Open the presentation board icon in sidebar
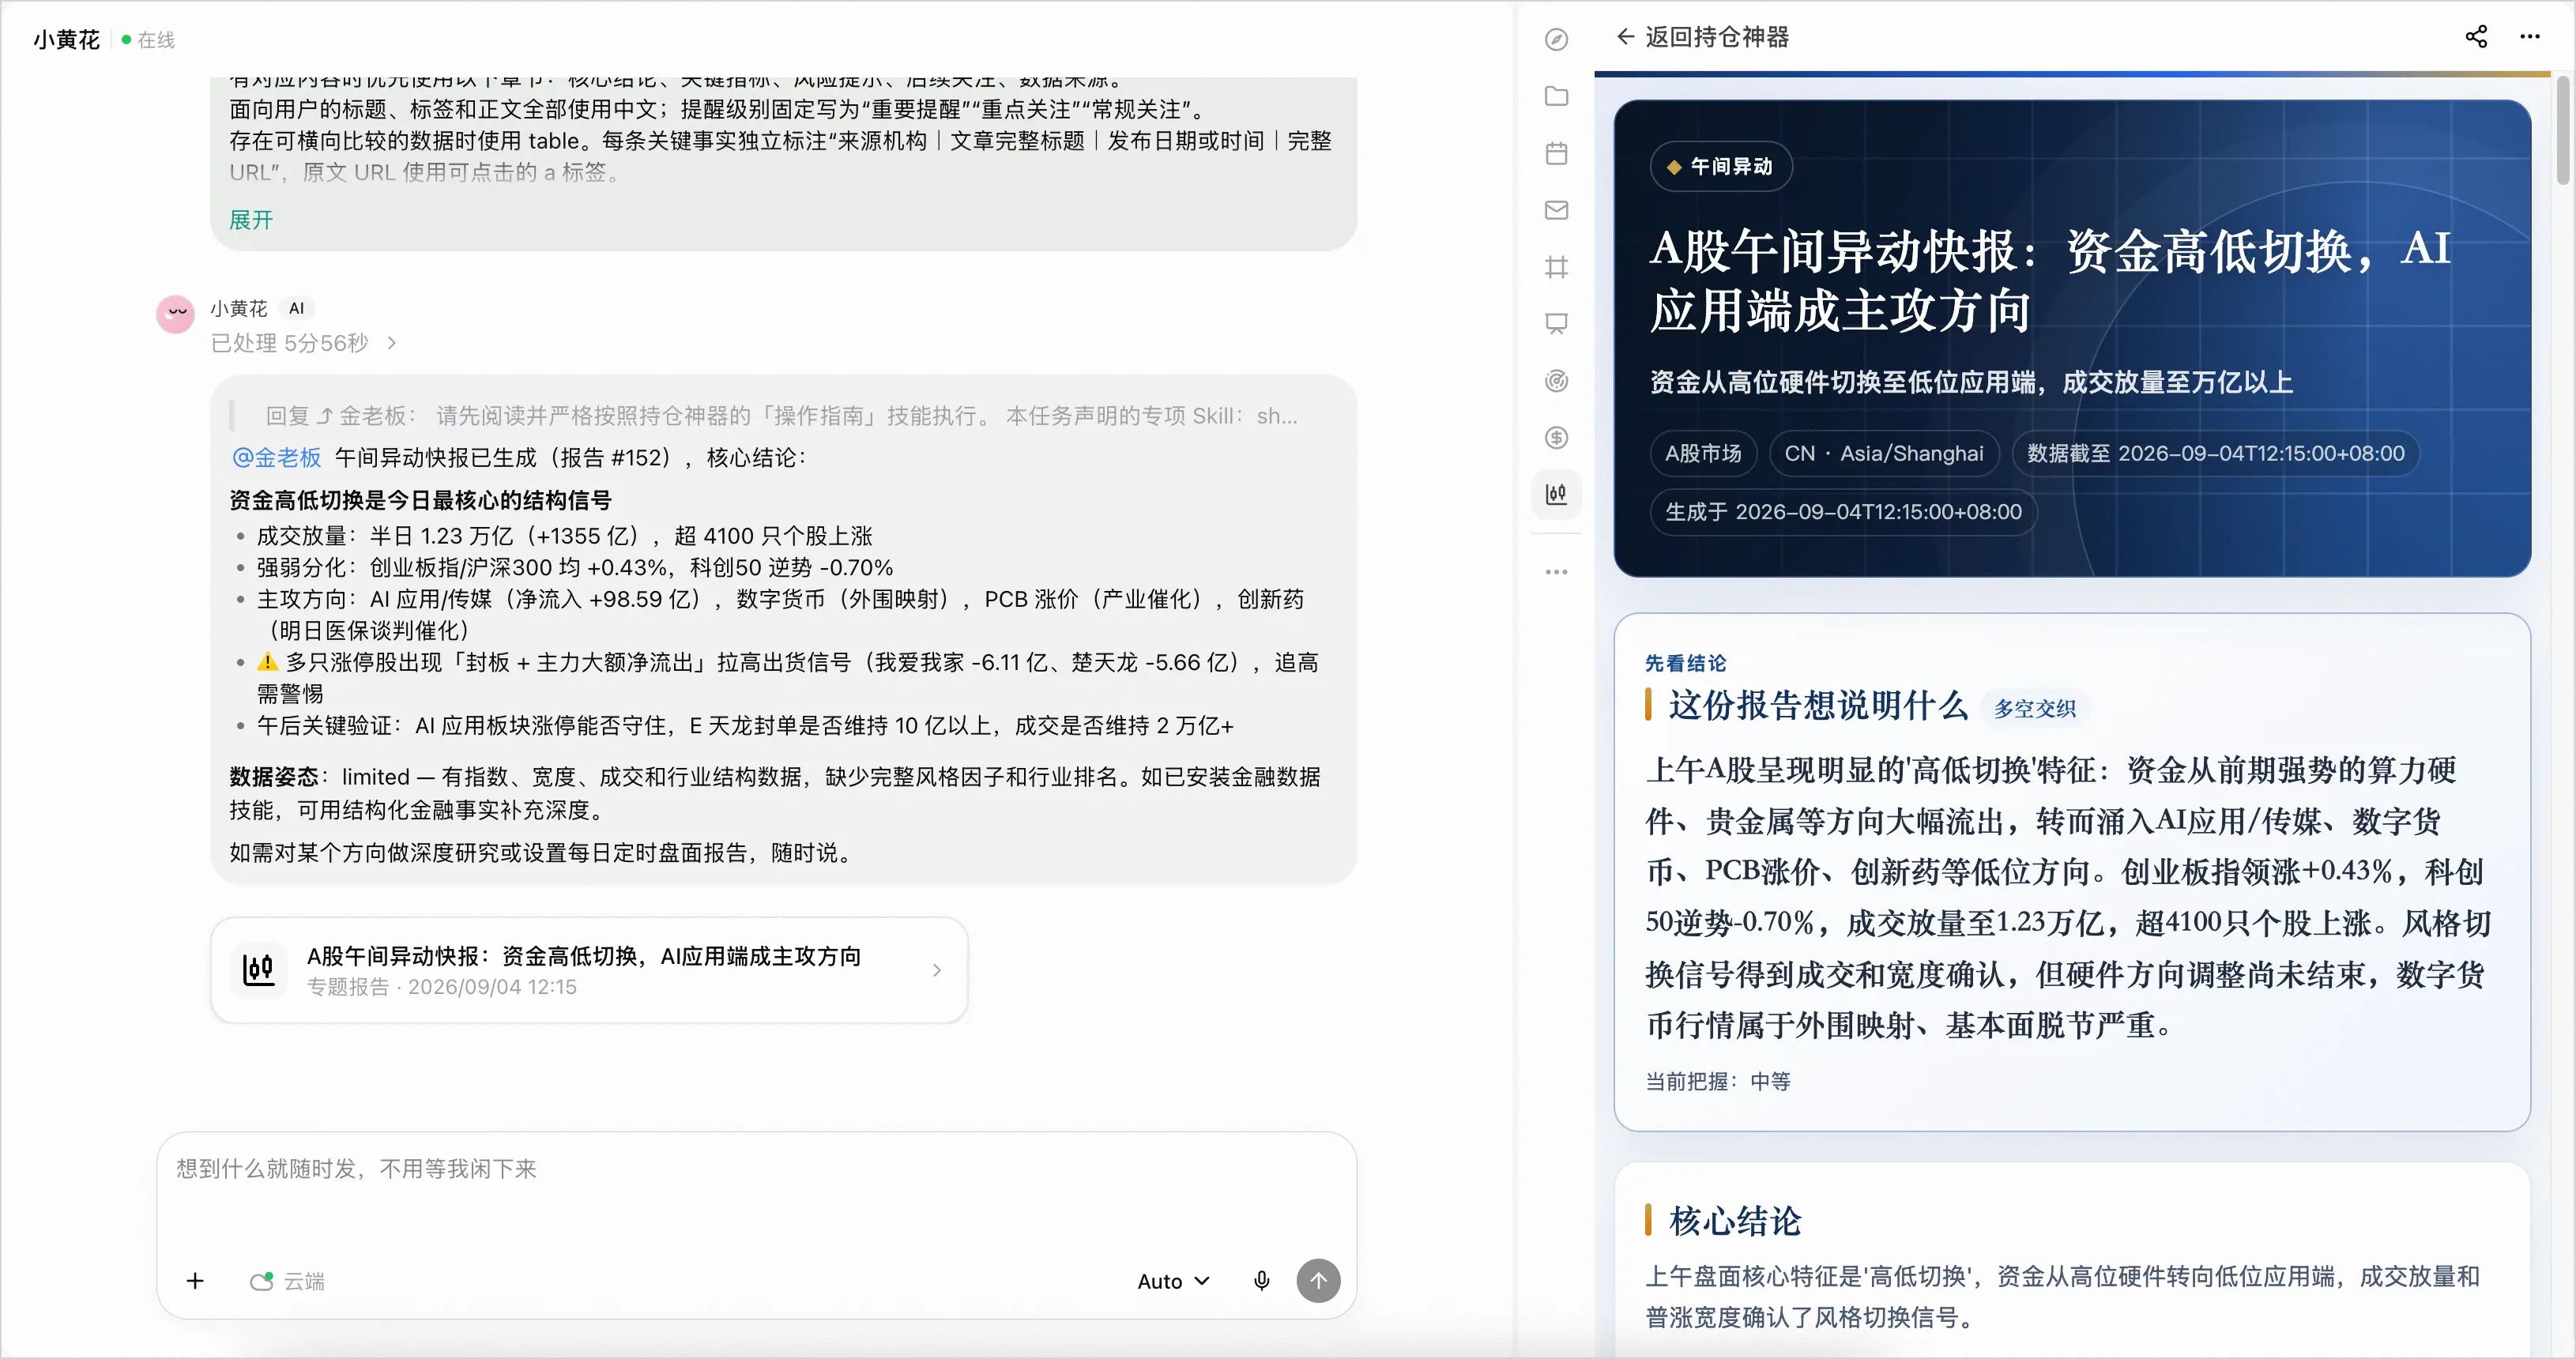The height and width of the screenshot is (1359, 2576). (1556, 324)
